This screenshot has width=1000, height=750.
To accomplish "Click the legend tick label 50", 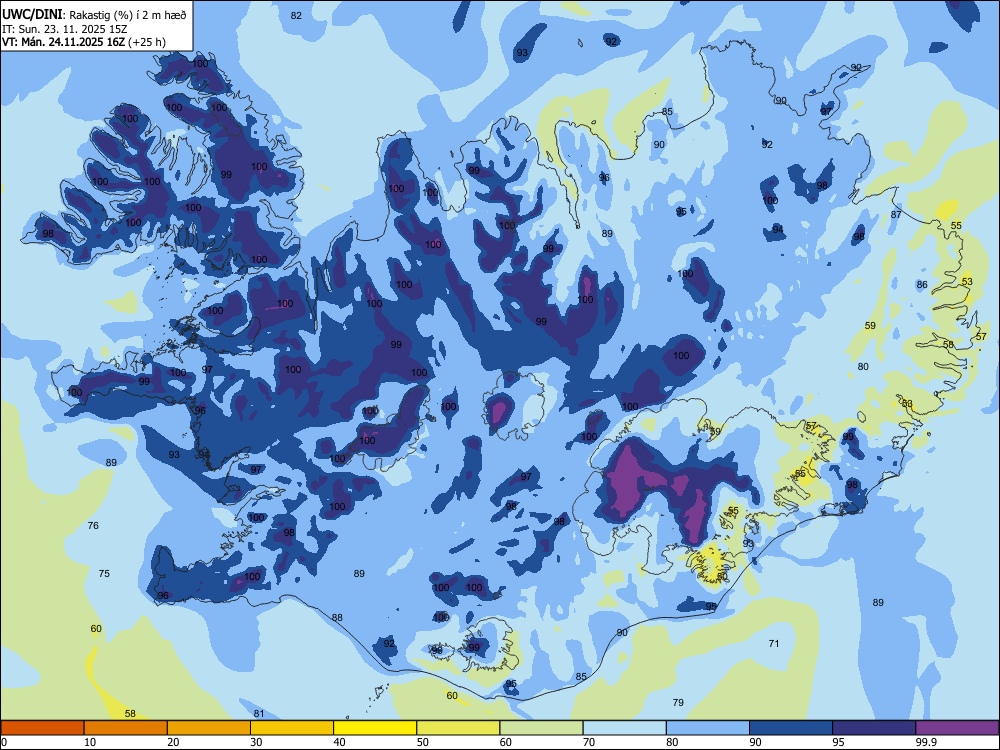I will tap(422, 742).
